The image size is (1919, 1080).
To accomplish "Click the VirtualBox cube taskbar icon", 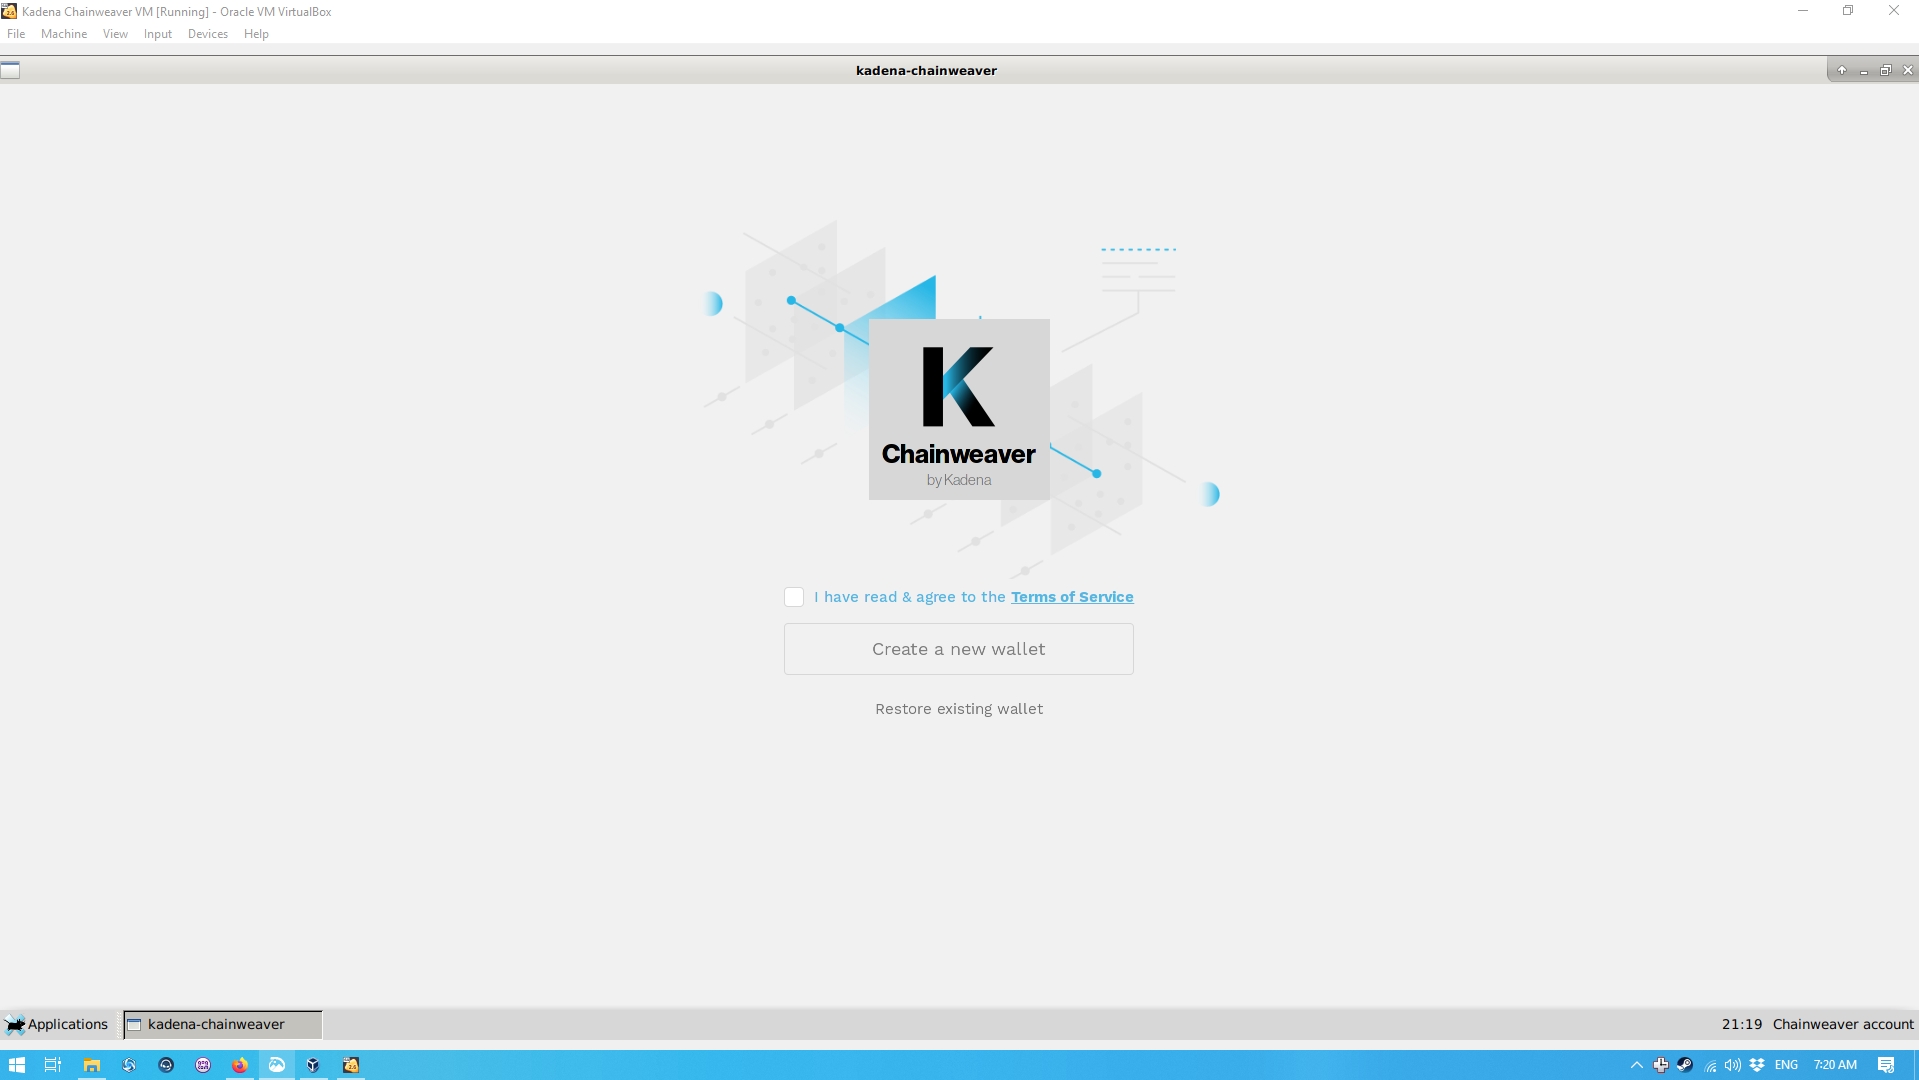I will pyautogui.click(x=313, y=1065).
